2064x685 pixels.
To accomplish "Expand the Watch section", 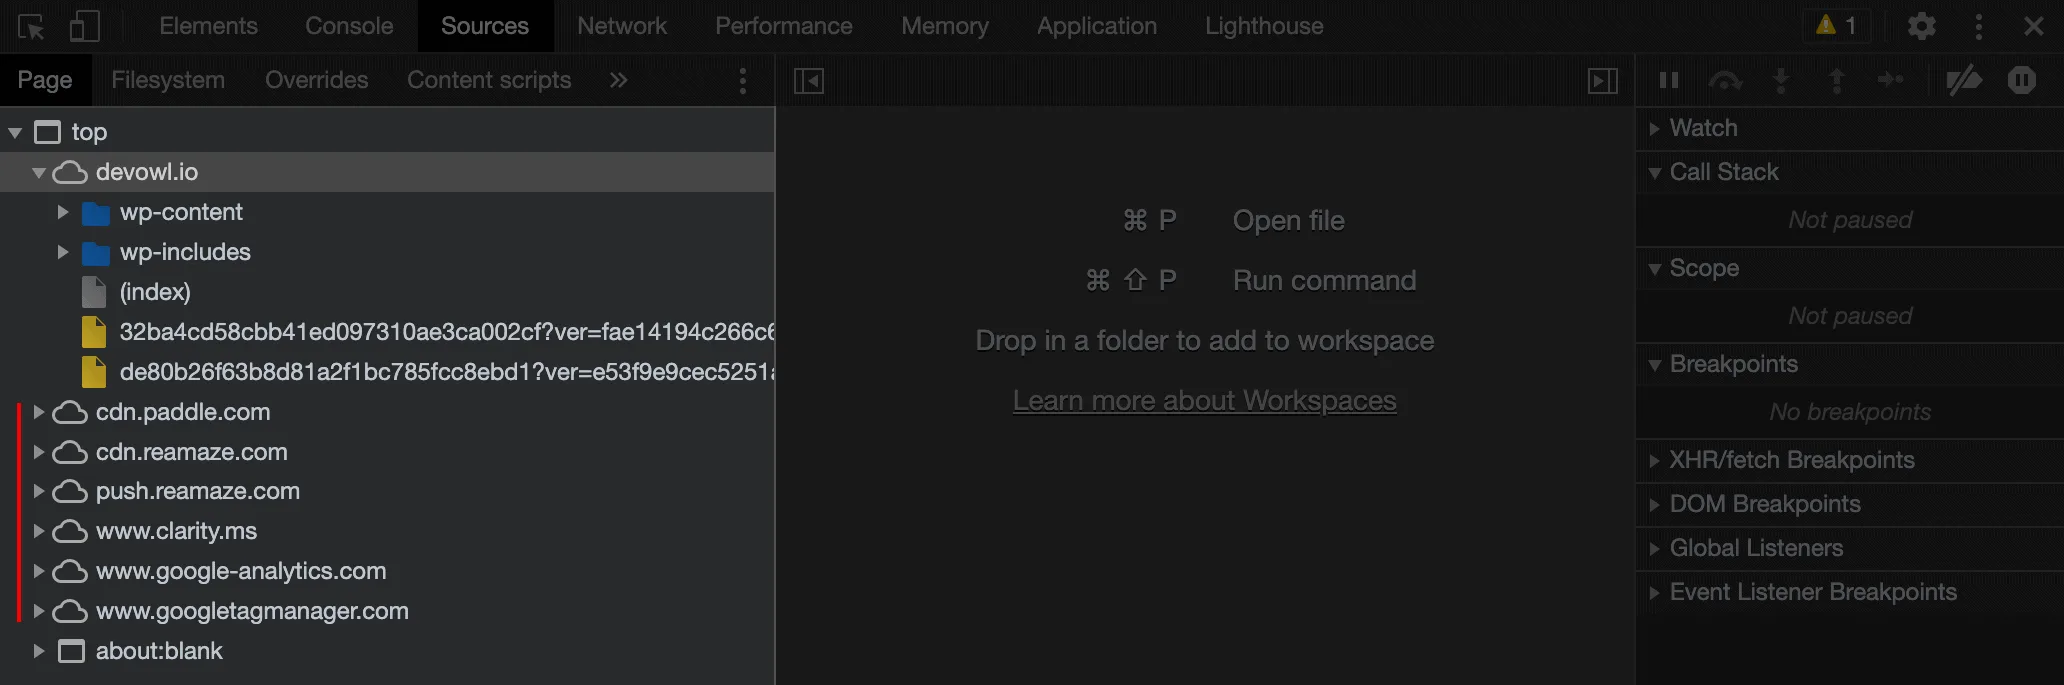I will 1655,128.
